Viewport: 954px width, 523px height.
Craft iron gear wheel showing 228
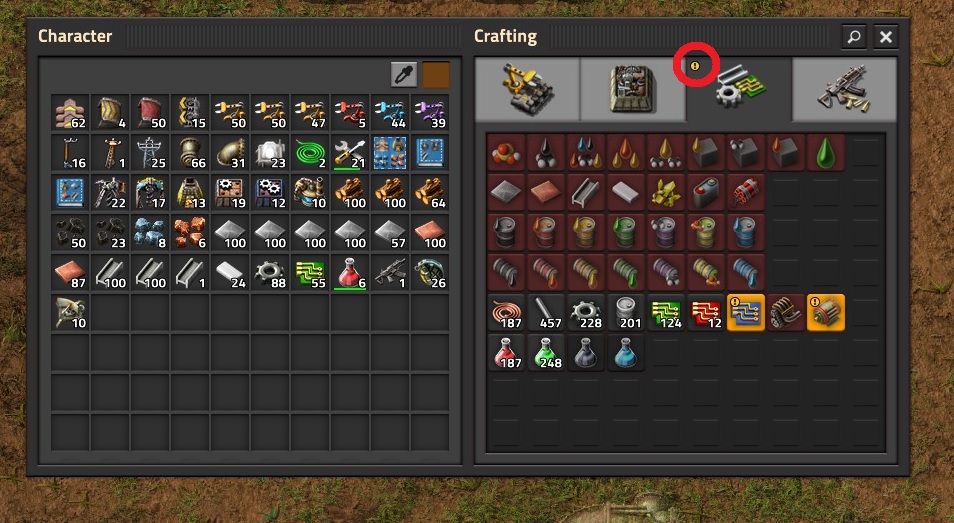[586, 313]
